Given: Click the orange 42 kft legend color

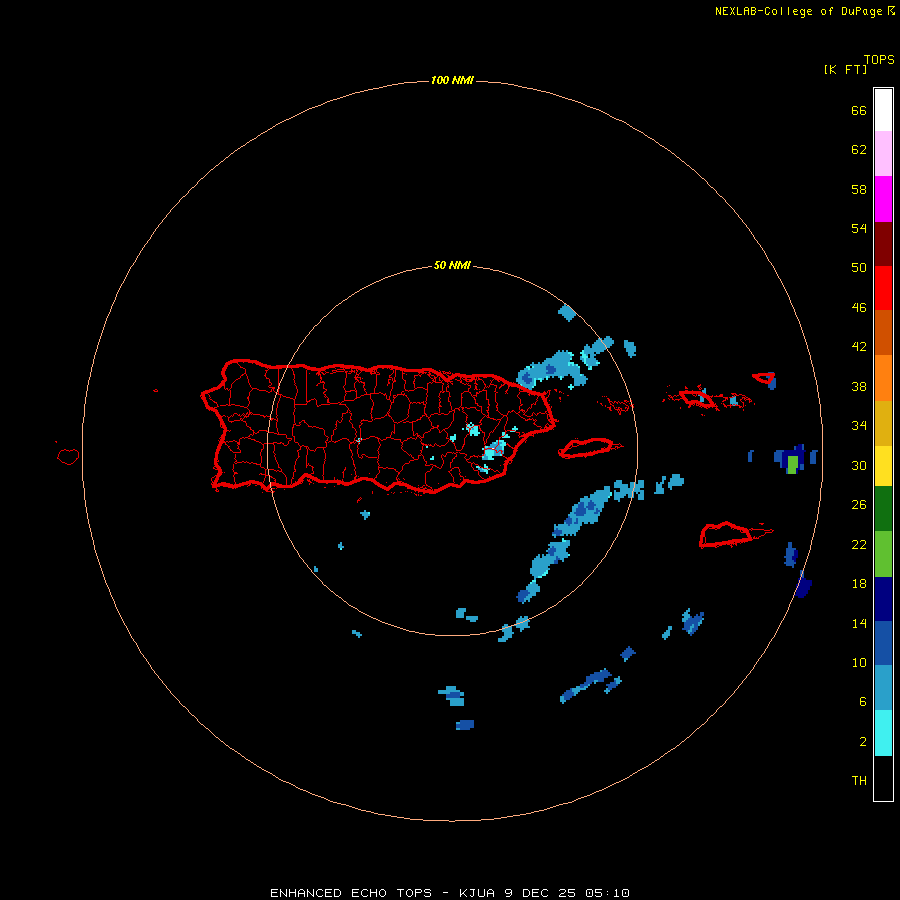Looking at the screenshot, I should pos(883,378).
